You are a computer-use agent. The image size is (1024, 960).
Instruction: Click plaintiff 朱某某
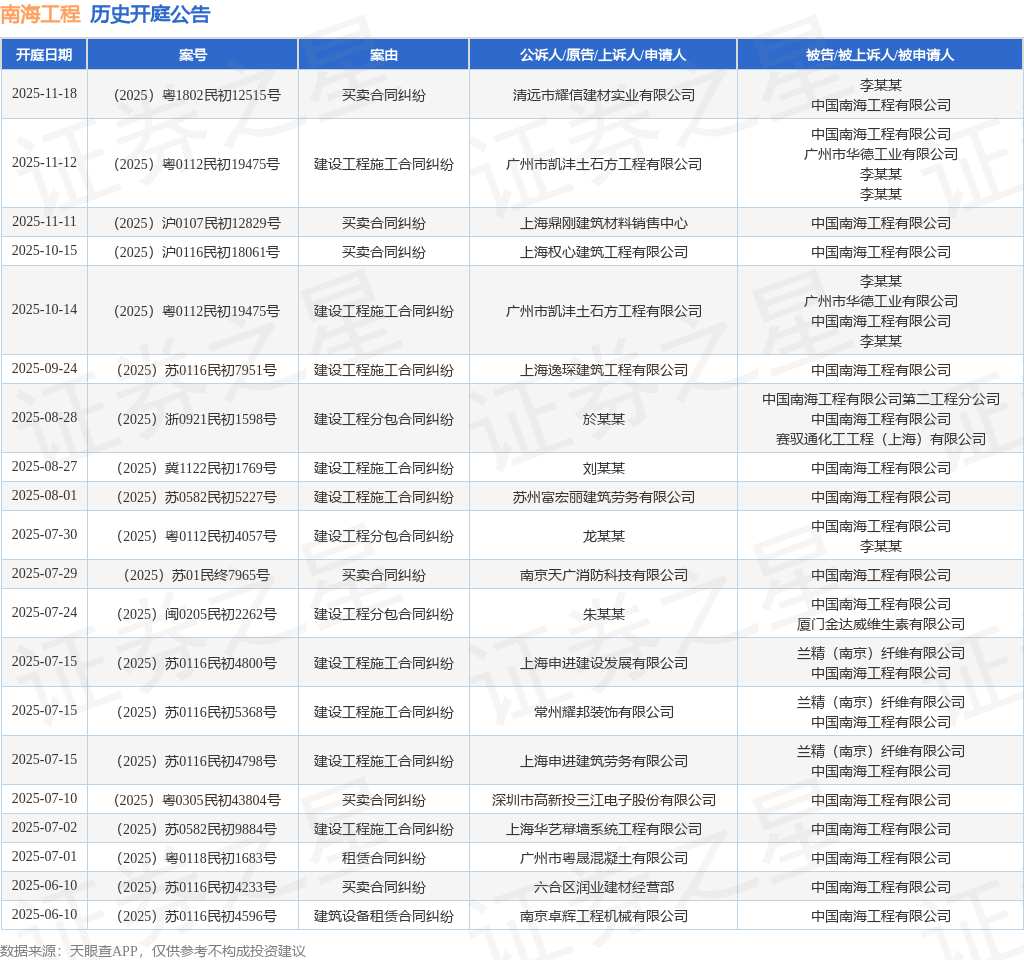pyautogui.click(x=603, y=614)
